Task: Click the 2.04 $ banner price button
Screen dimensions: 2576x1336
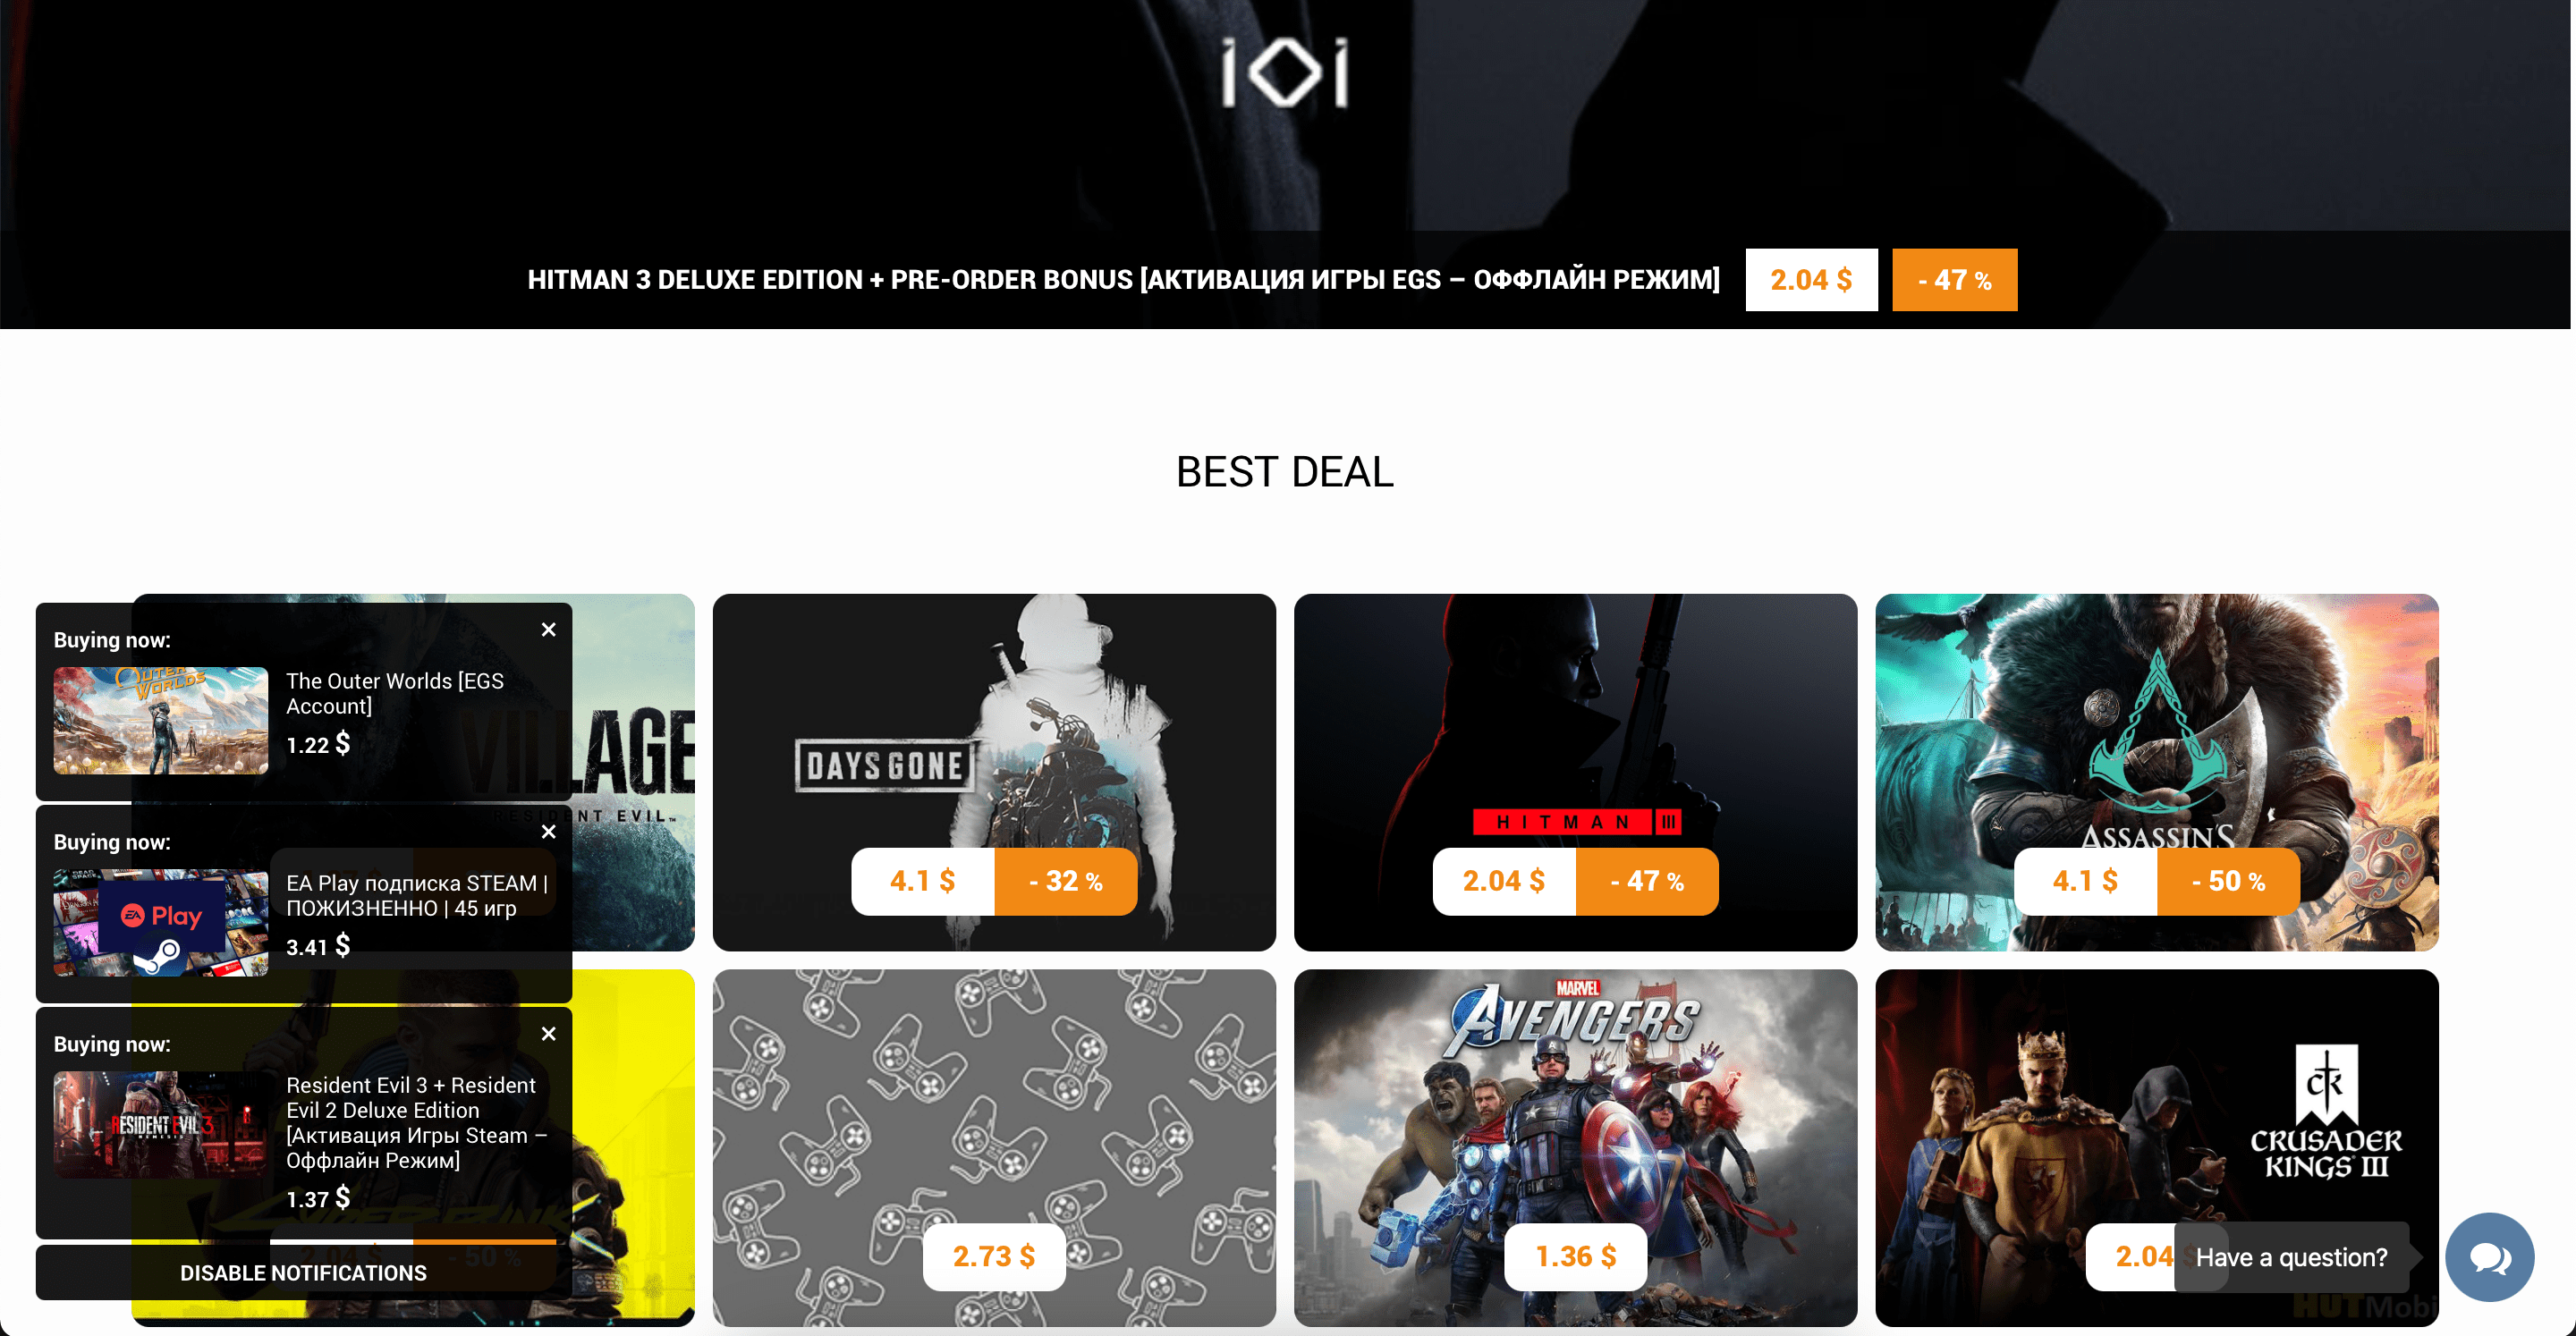Action: point(1811,280)
